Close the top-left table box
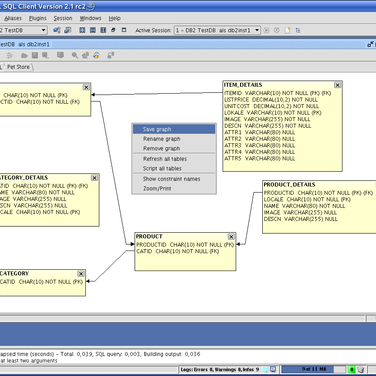 click(x=86, y=87)
